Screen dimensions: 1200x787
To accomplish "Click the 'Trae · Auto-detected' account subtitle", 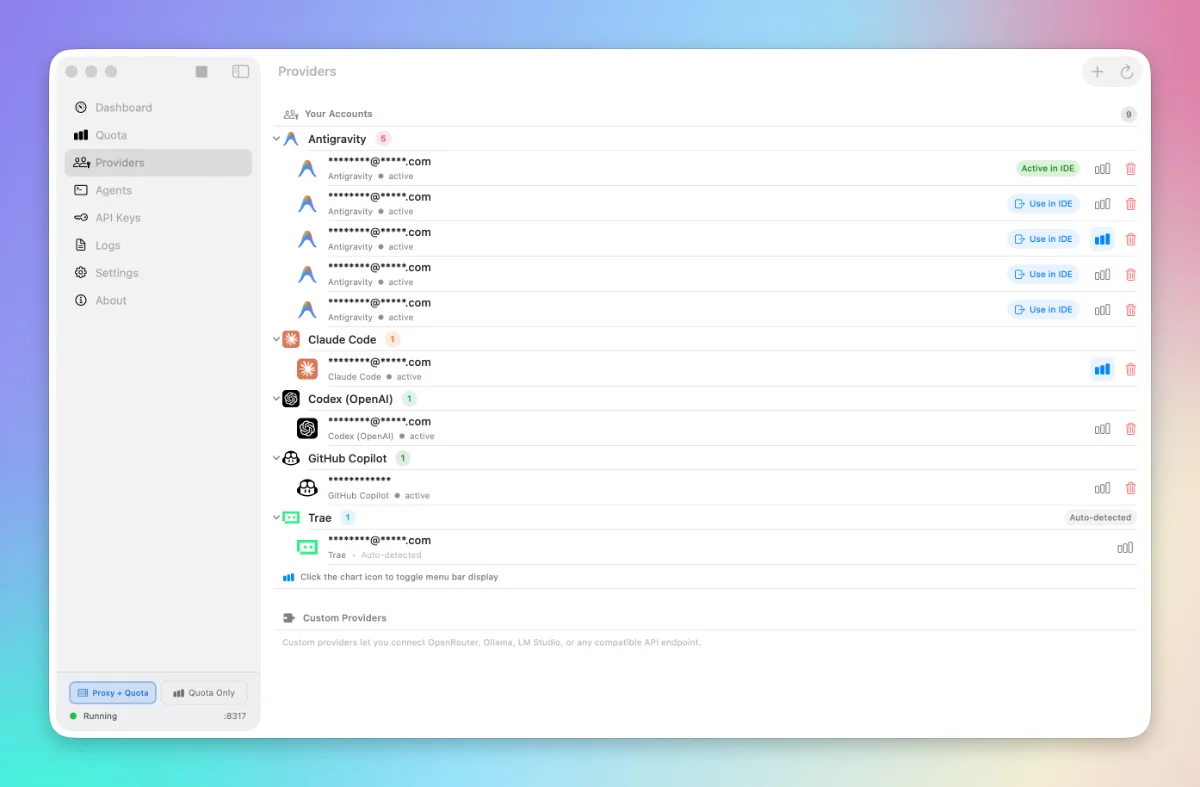I will 375,555.
